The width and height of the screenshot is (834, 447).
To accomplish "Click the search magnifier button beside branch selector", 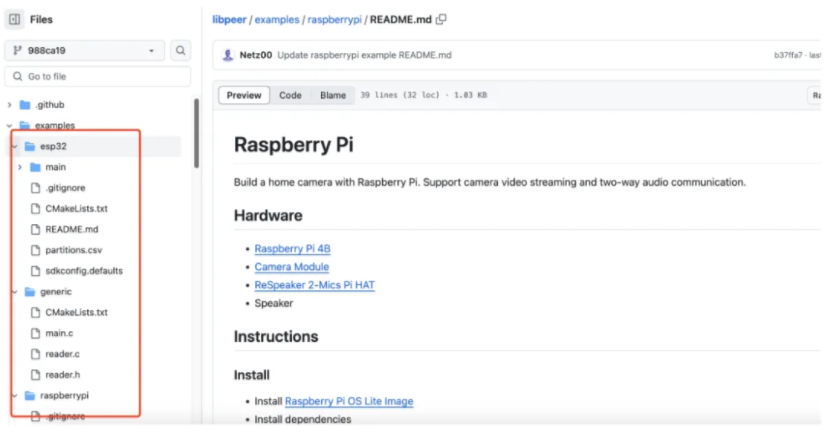I will click(x=180, y=51).
